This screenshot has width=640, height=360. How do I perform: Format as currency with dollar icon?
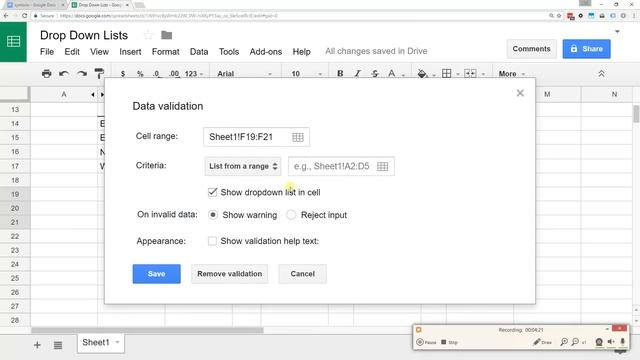click(x=123, y=74)
